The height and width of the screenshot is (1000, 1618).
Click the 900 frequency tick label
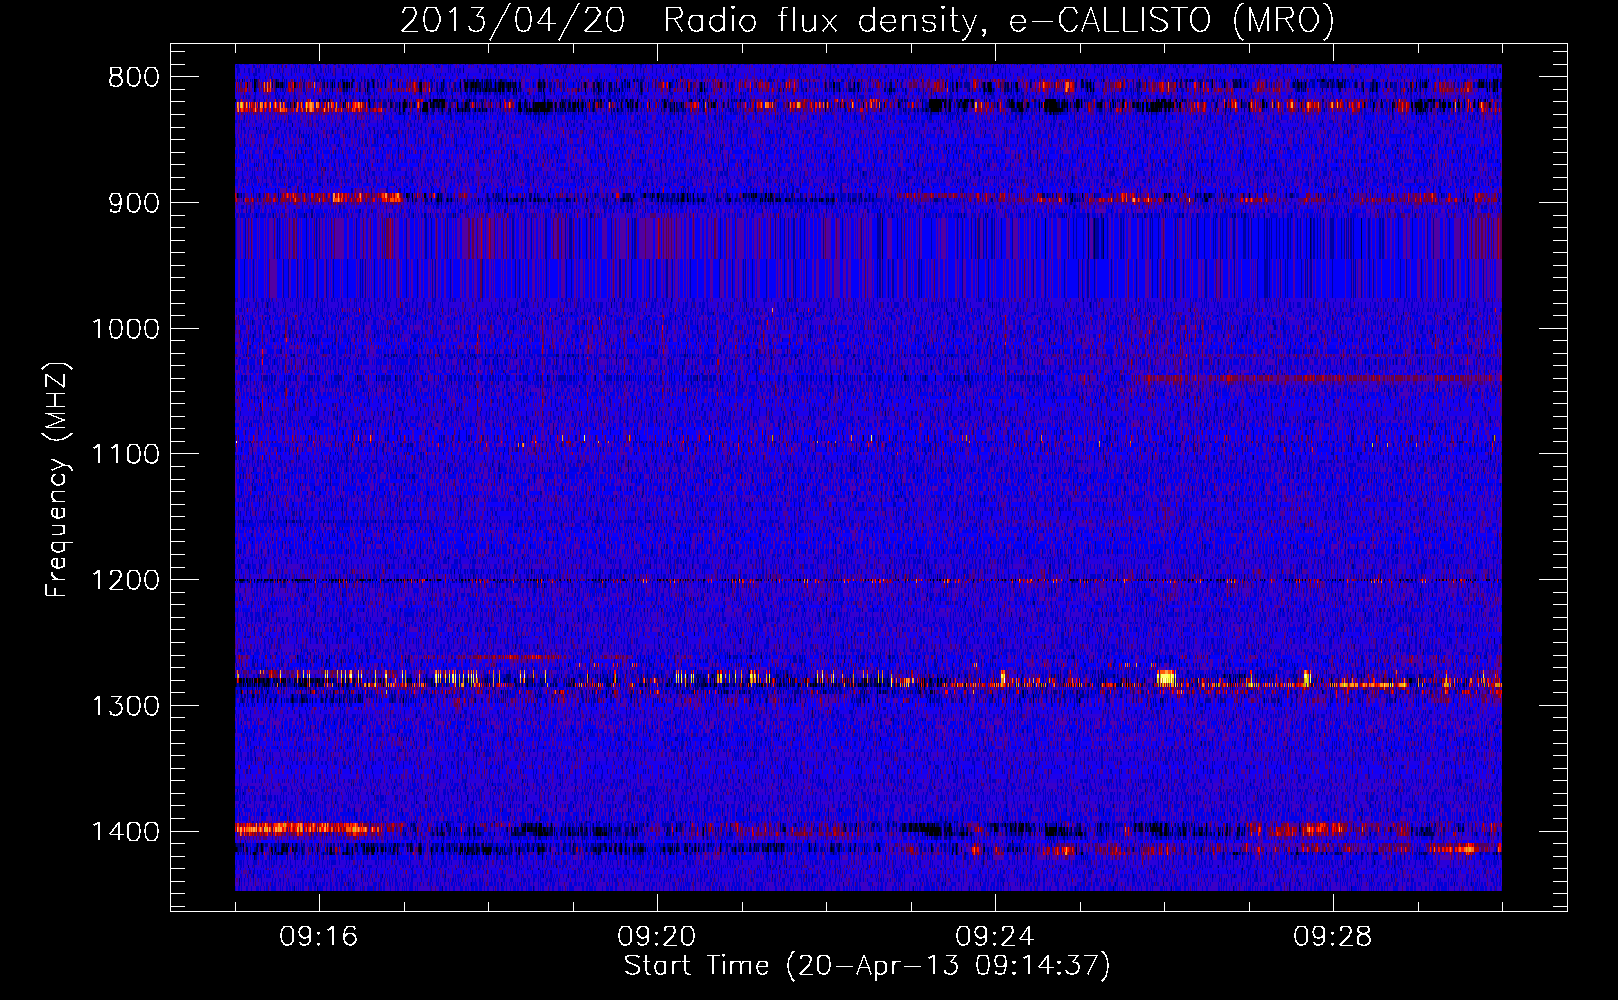[134, 204]
